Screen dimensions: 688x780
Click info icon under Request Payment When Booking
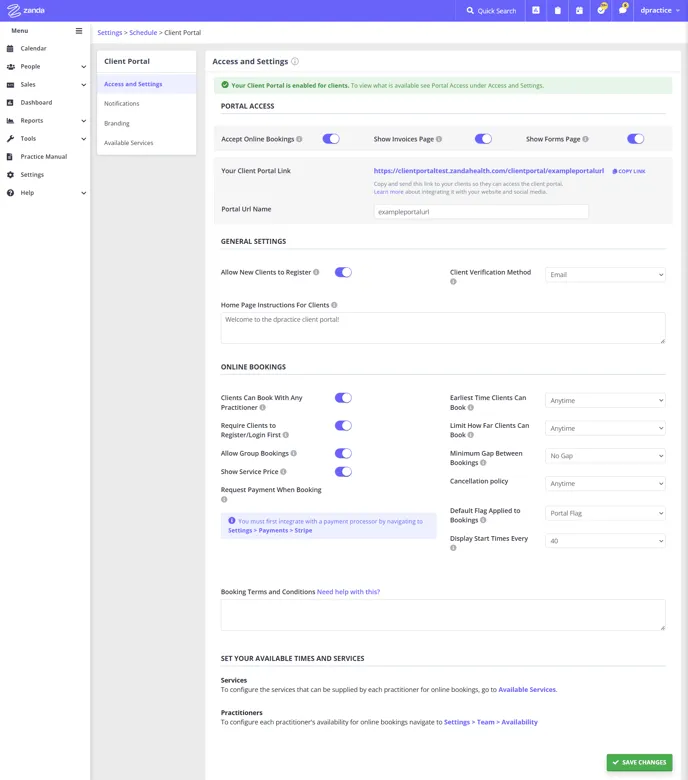click(224, 499)
